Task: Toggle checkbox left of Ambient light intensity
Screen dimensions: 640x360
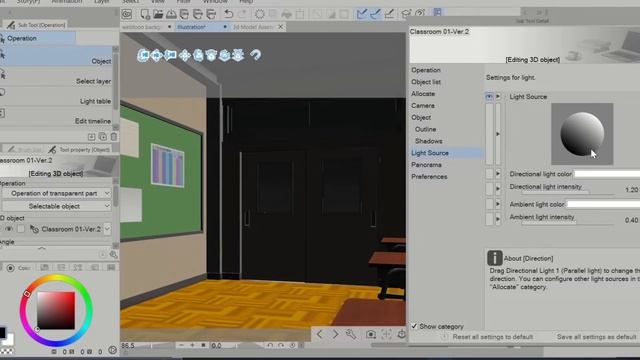Action: point(489,219)
